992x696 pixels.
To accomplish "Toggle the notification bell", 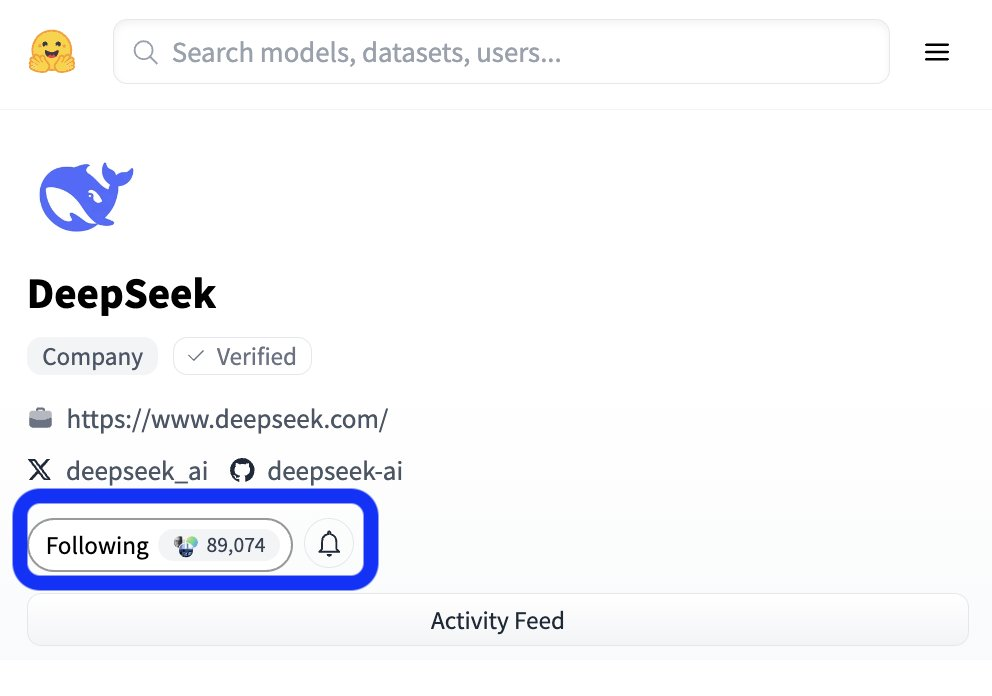I will 329,544.
